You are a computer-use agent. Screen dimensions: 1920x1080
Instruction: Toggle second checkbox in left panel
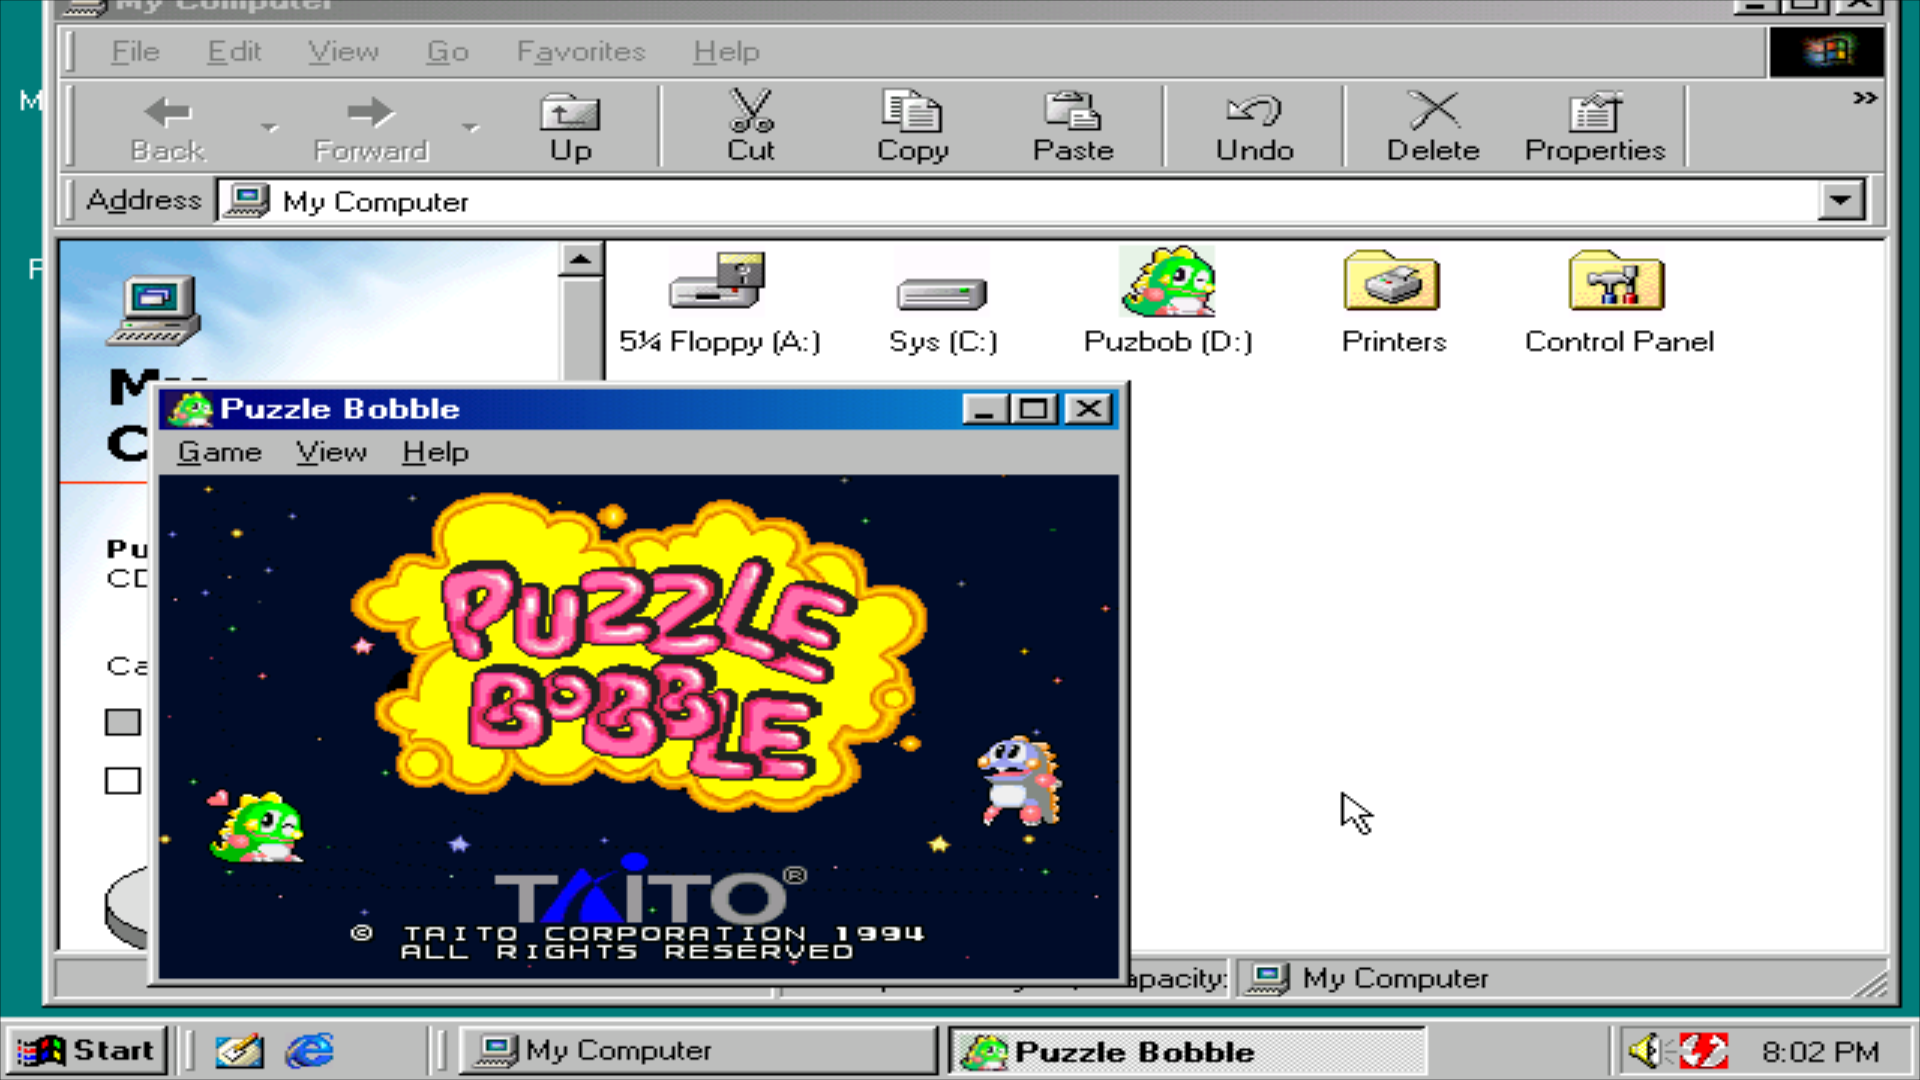pos(121,778)
